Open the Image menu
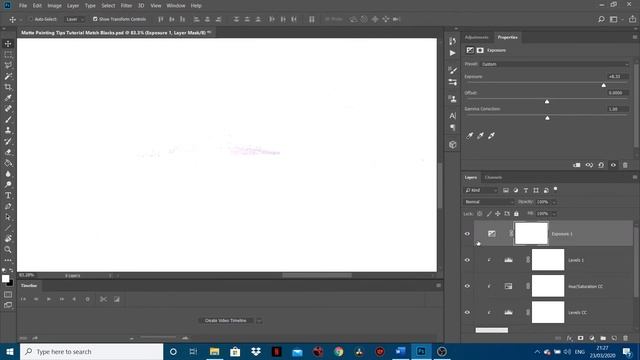 [54, 6]
